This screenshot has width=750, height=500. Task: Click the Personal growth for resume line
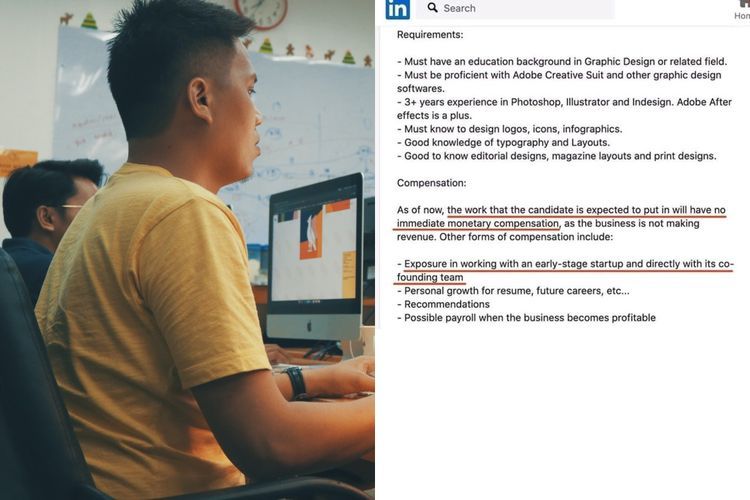pos(513,291)
